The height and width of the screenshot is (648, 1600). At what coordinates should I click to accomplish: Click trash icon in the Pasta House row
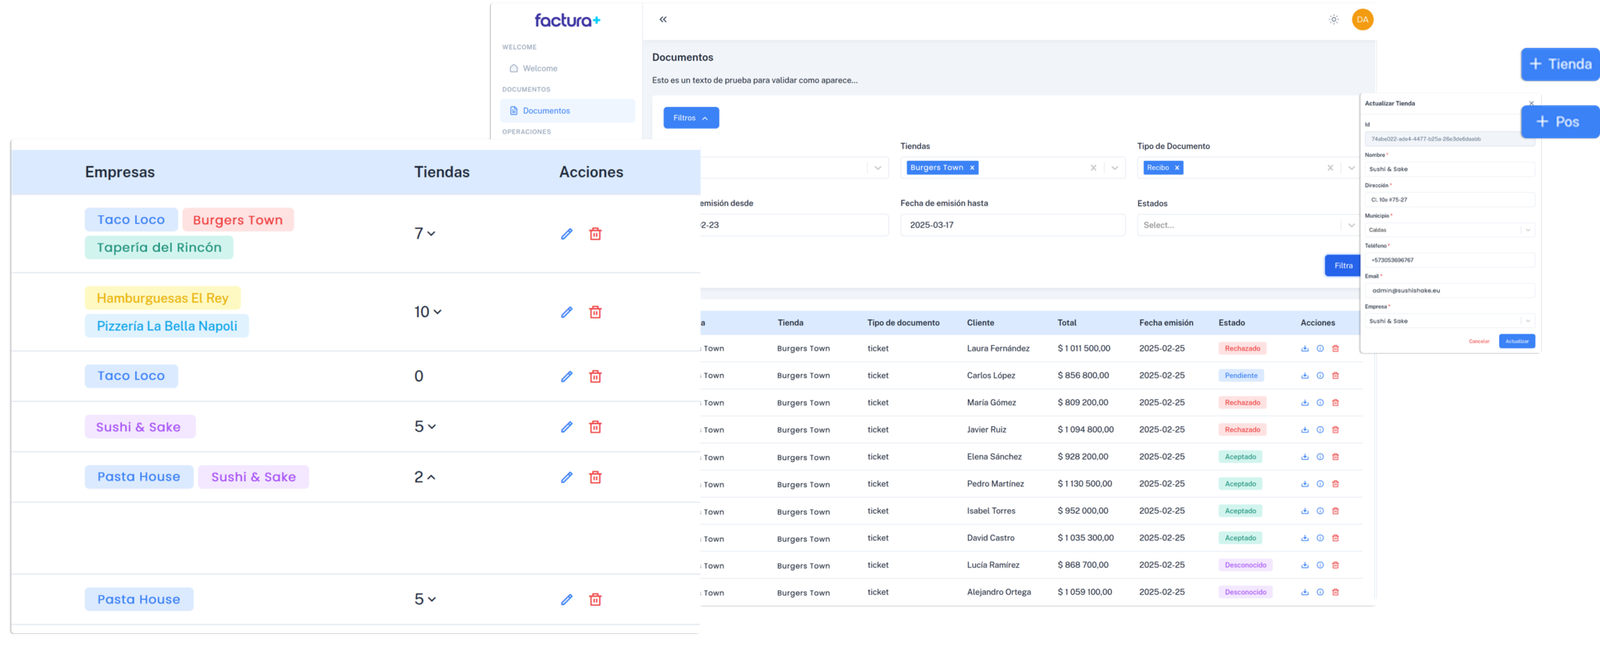pyautogui.click(x=595, y=600)
